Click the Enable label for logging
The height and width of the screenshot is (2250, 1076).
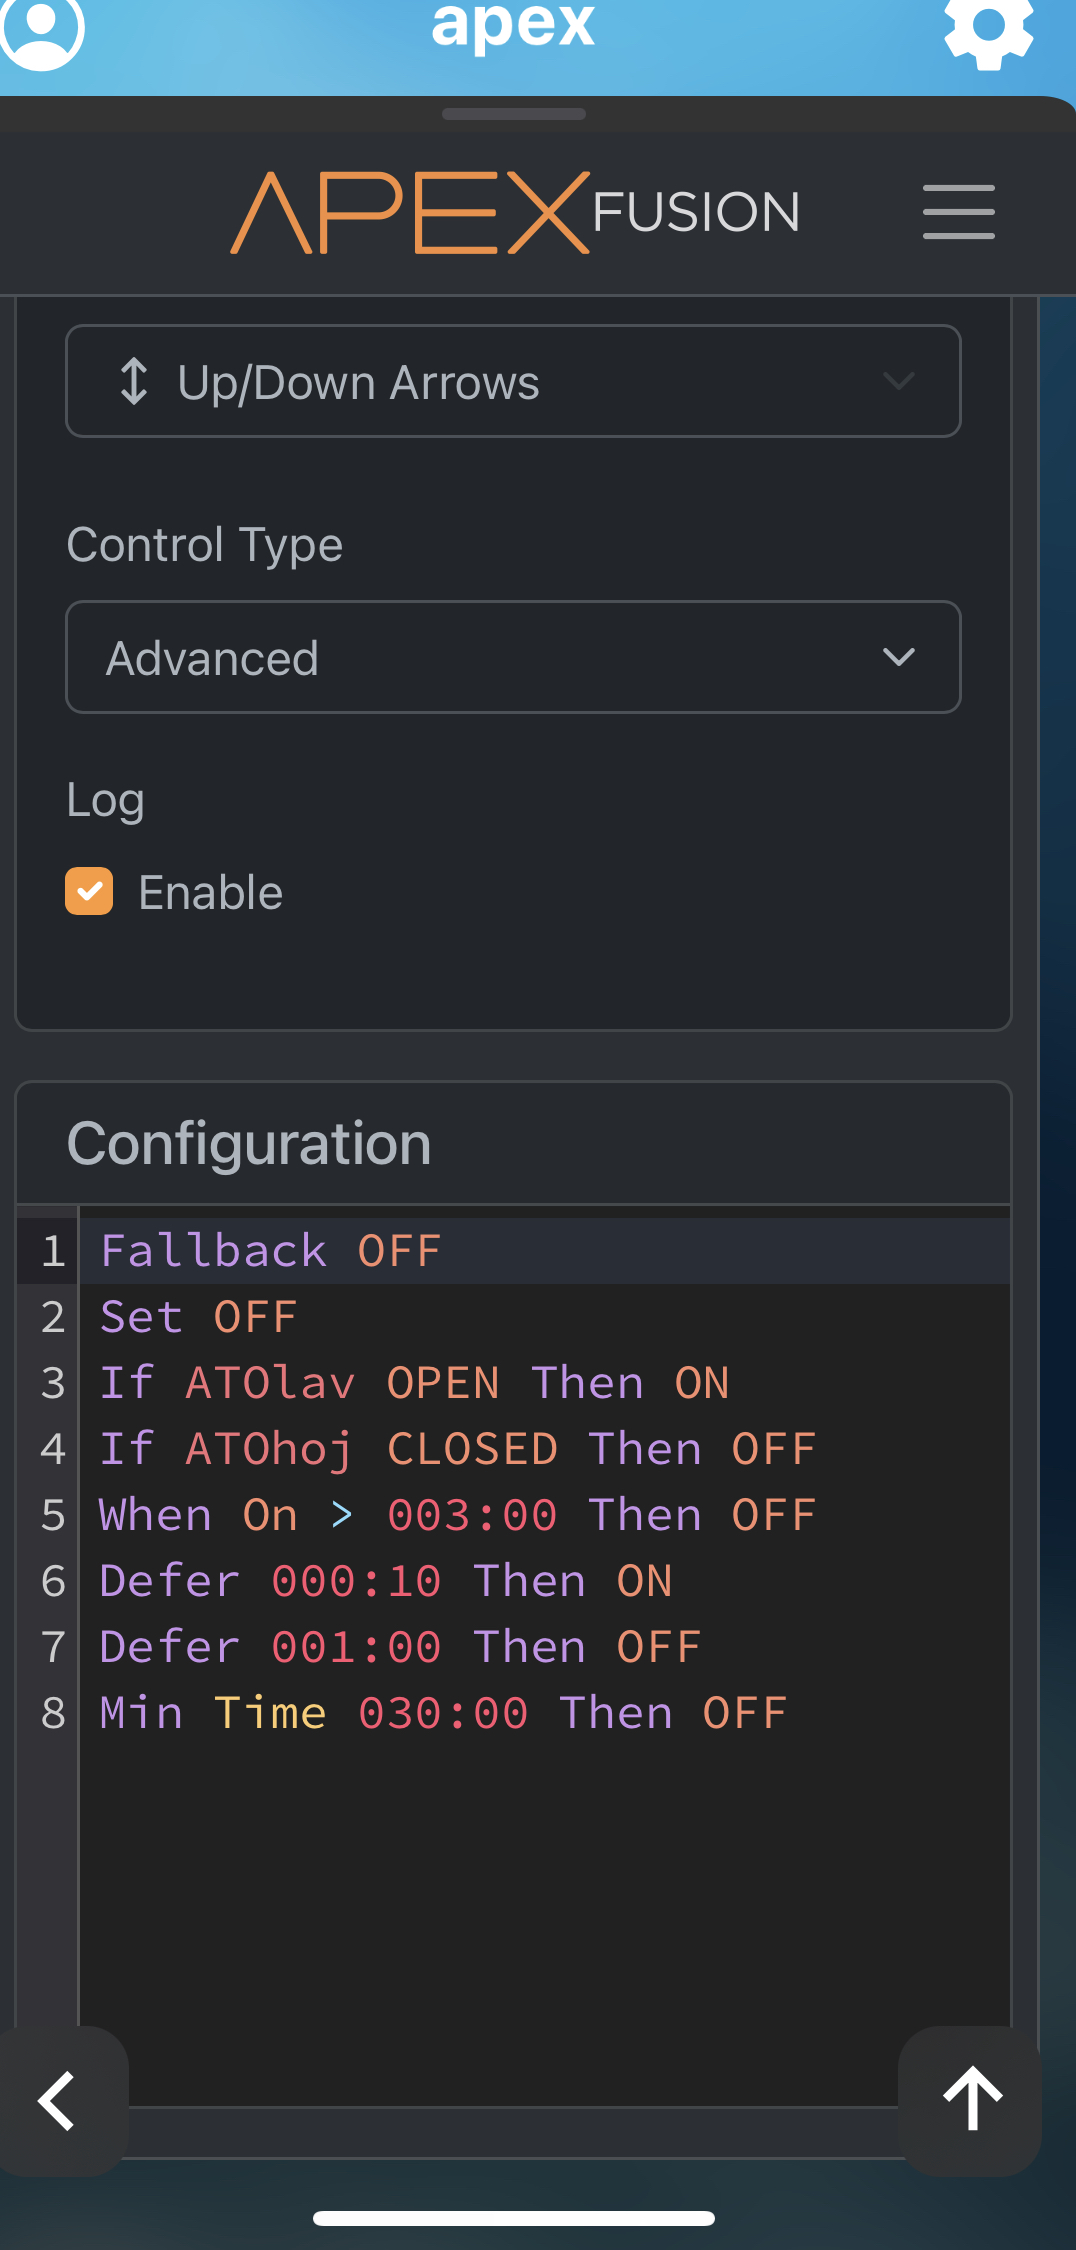point(210,893)
